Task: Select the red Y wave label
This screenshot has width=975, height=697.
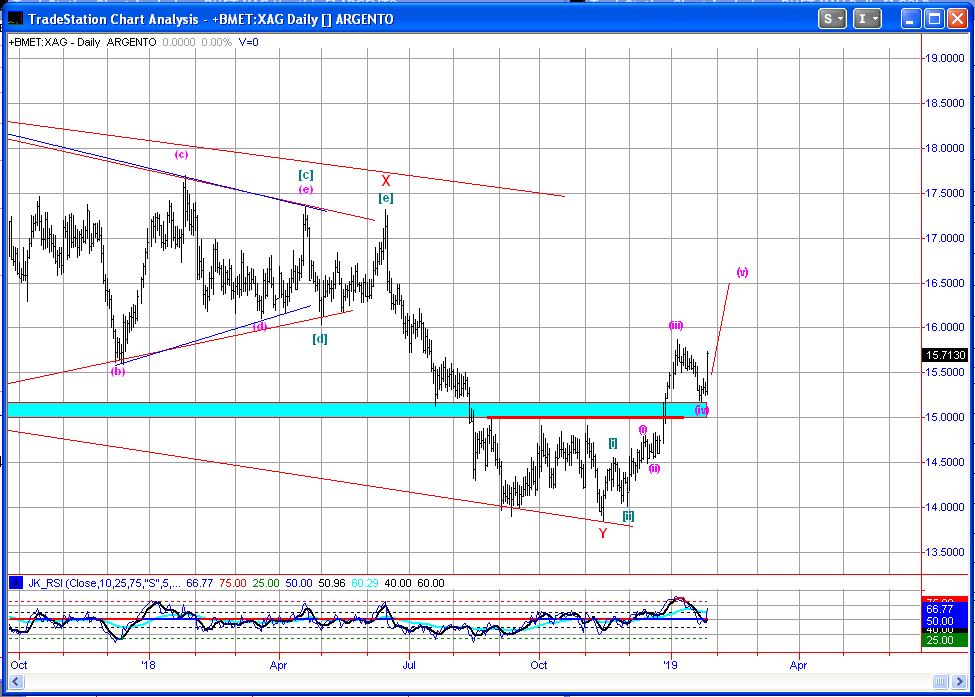Action: [603, 533]
